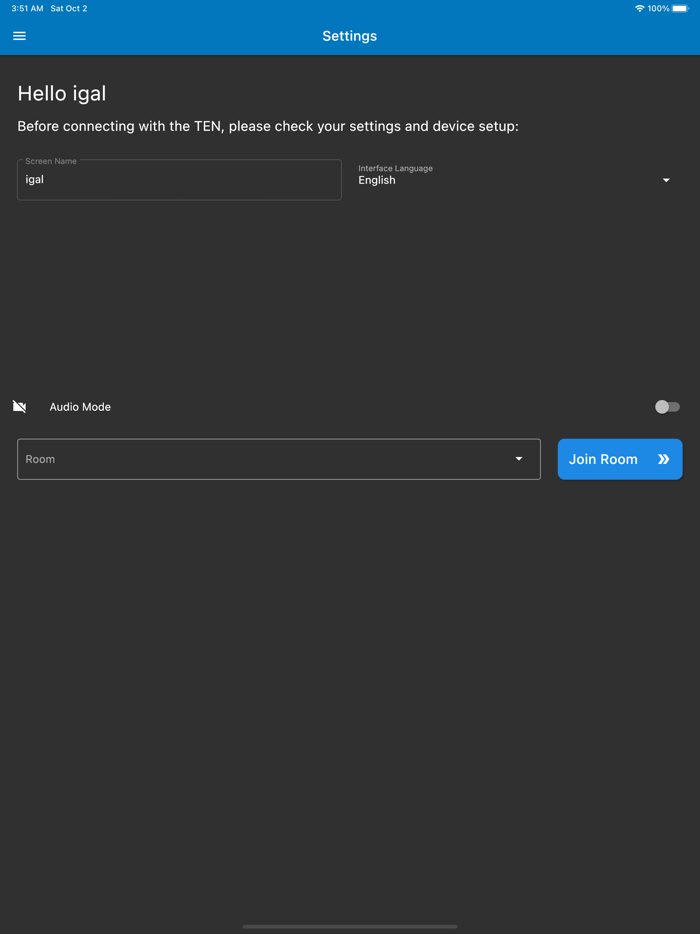Click the Interface Language caret icon
Screen dimensions: 700x934
tap(666, 180)
